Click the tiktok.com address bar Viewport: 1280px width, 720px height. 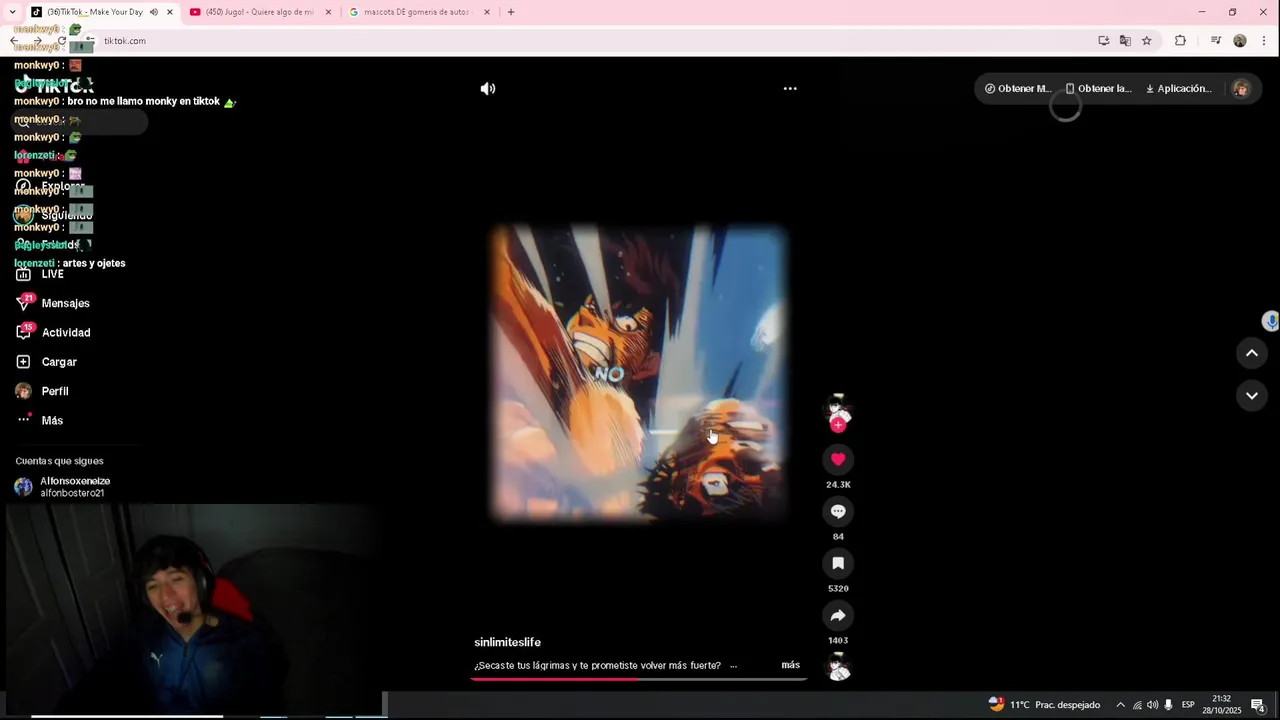point(590,41)
